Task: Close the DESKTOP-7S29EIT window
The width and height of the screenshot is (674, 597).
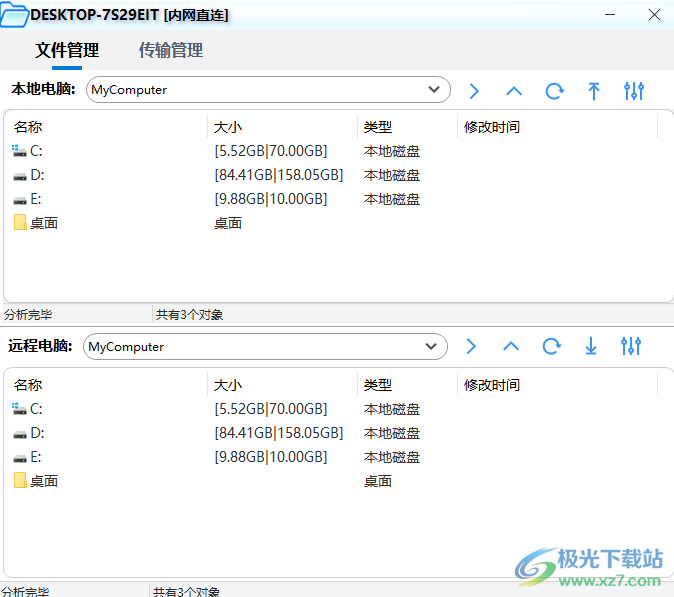Action: point(654,15)
